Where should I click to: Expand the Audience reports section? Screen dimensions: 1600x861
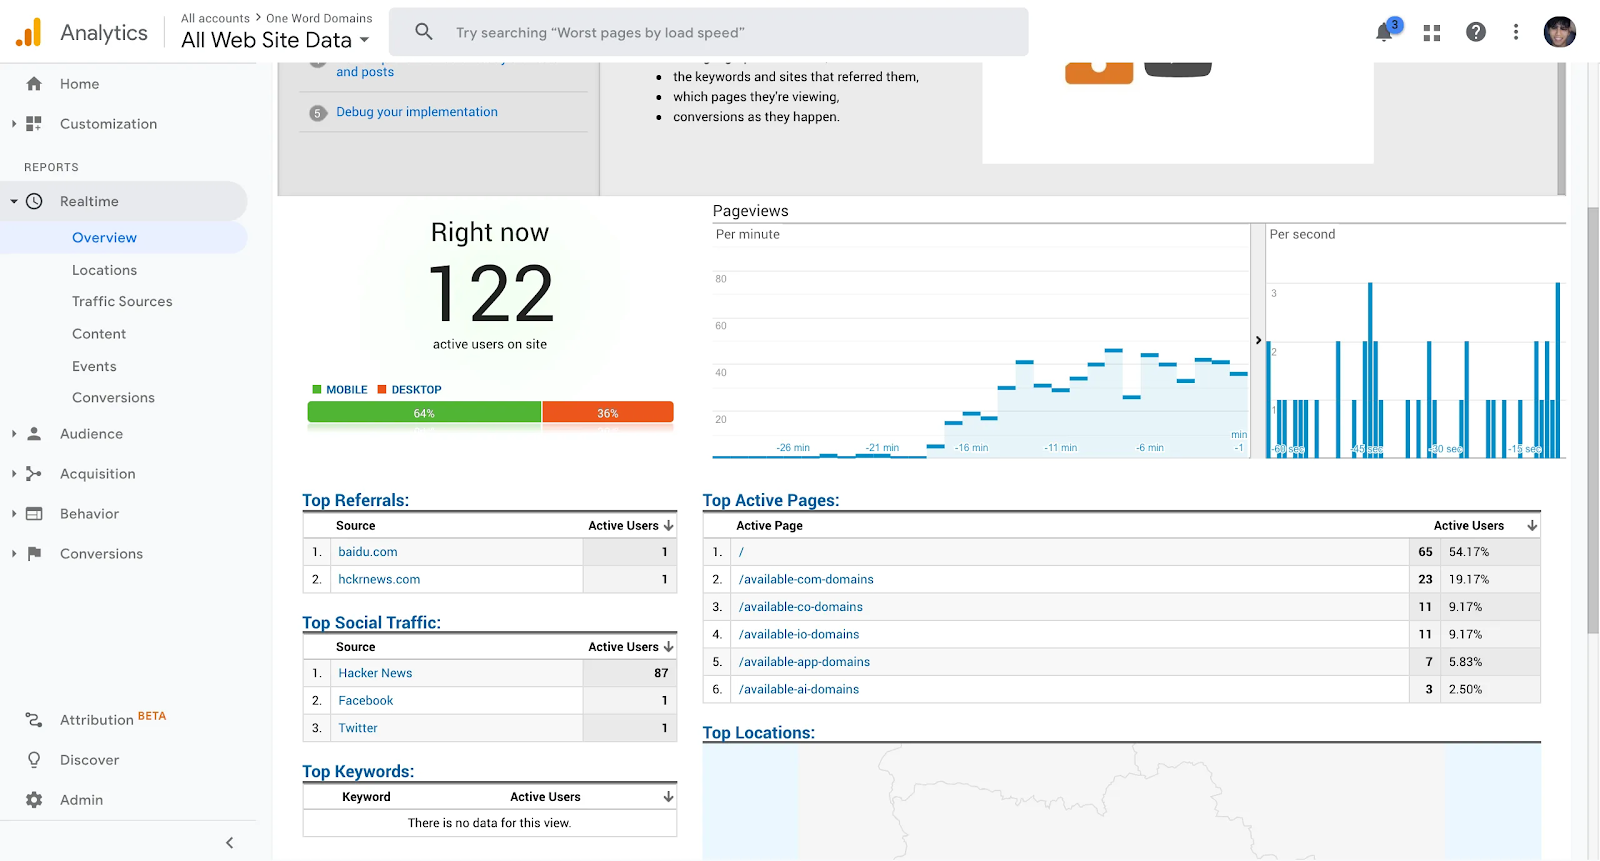click(x=14, y=434)
